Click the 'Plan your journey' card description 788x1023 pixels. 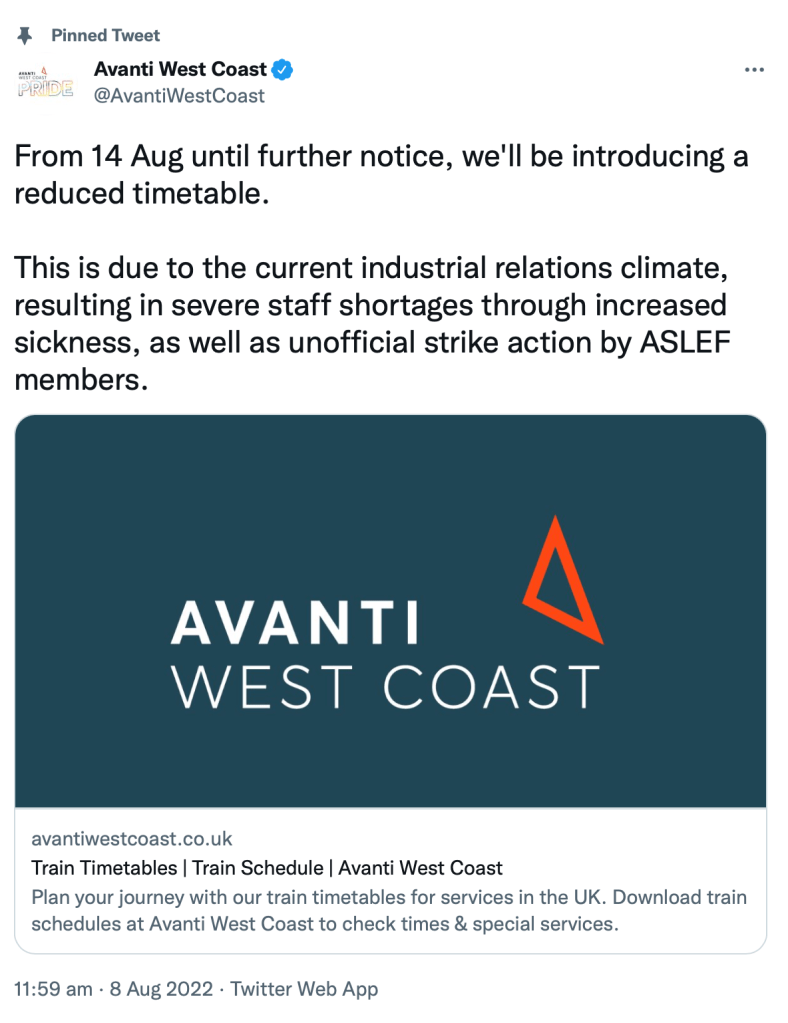pos(389,910)
